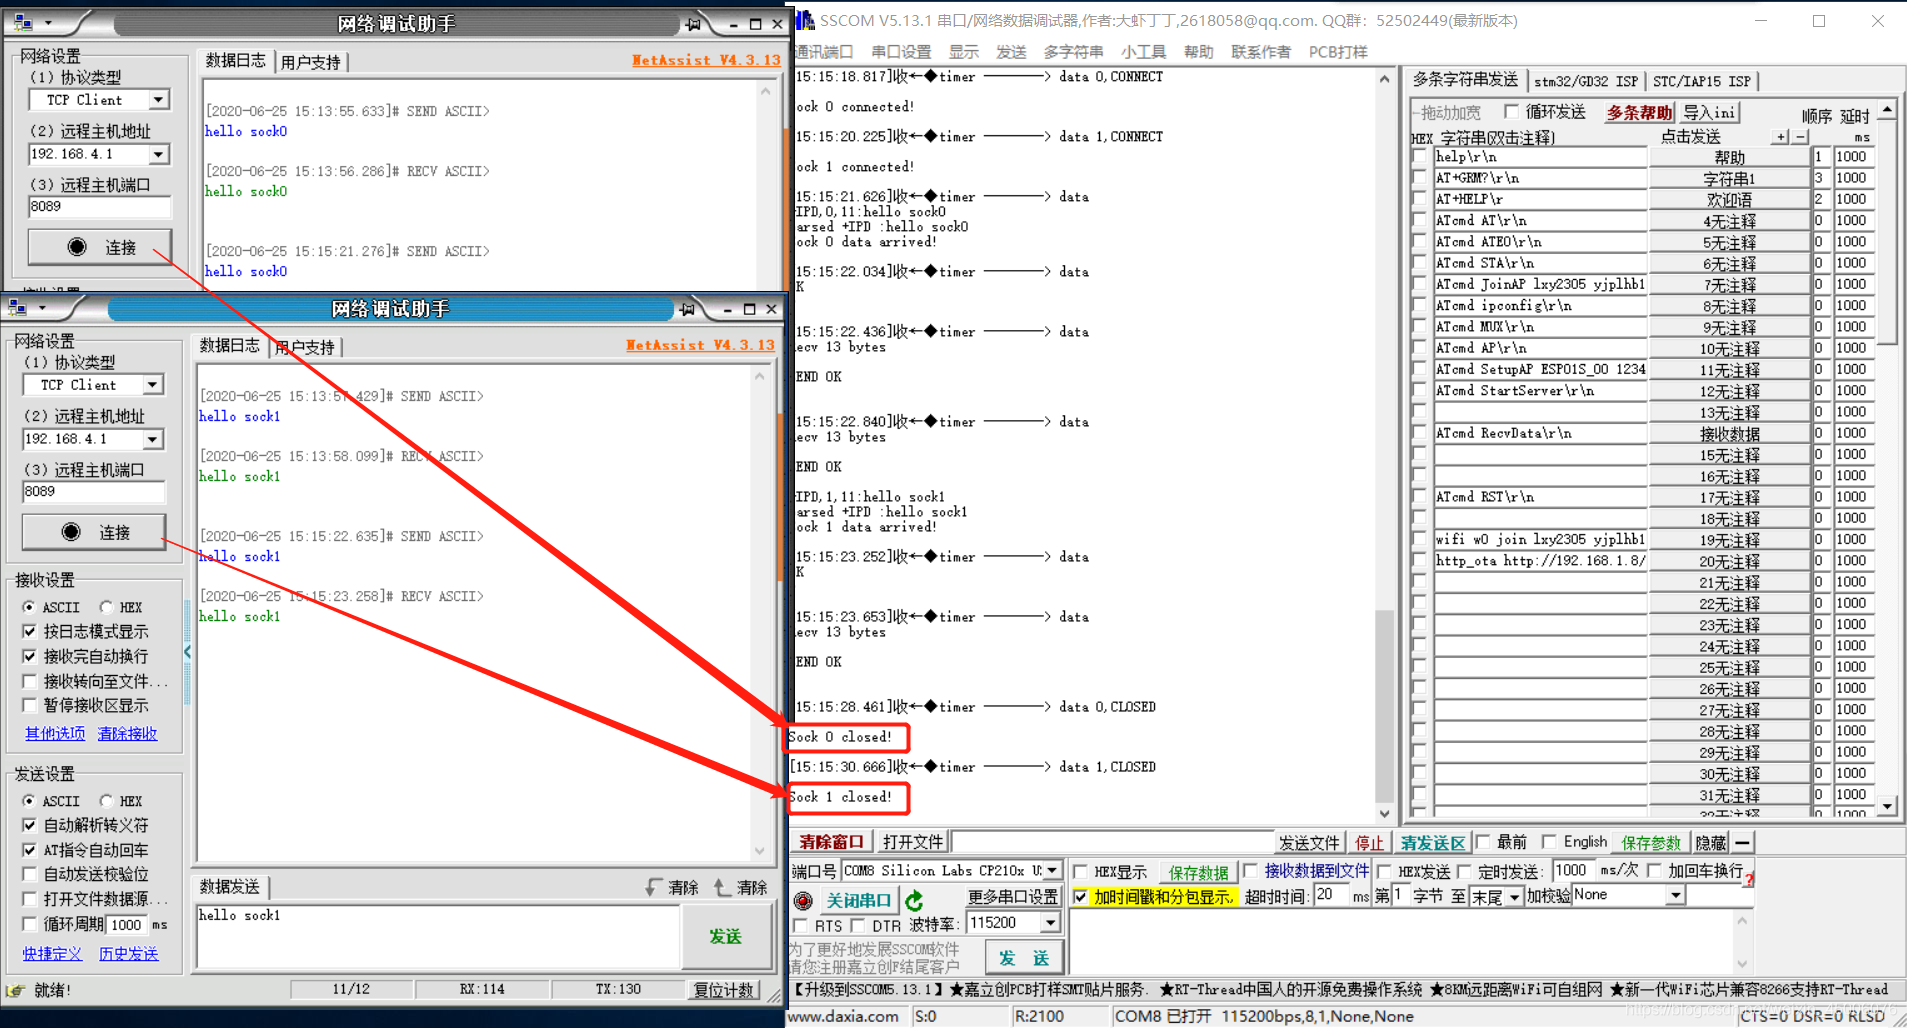This screenshot has width=1907, height=1028.
Task: Click the hello sock1 send text box
Action: (x=438, y=937)
